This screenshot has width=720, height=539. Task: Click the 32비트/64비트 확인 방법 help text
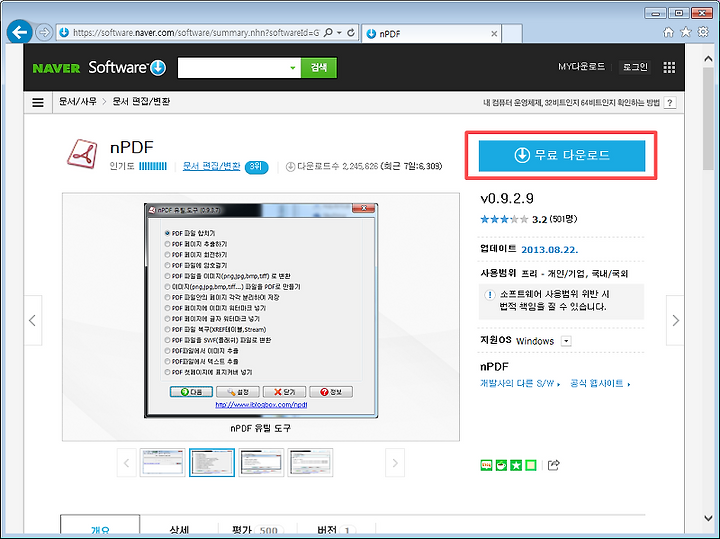click(x=571, y=103)
